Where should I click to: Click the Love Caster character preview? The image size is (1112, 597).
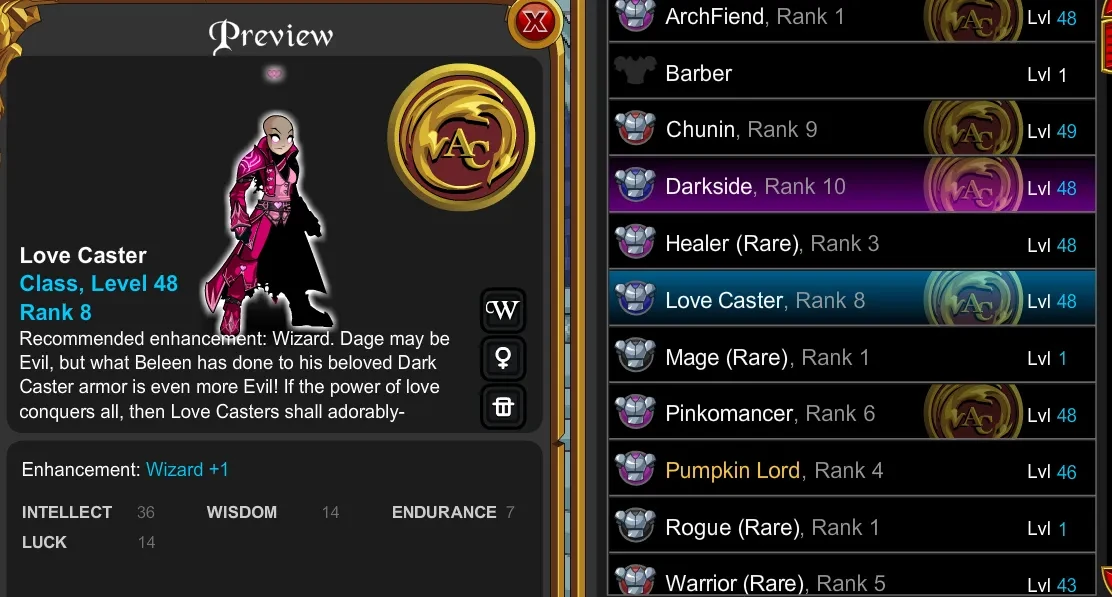tap(273, 223)
